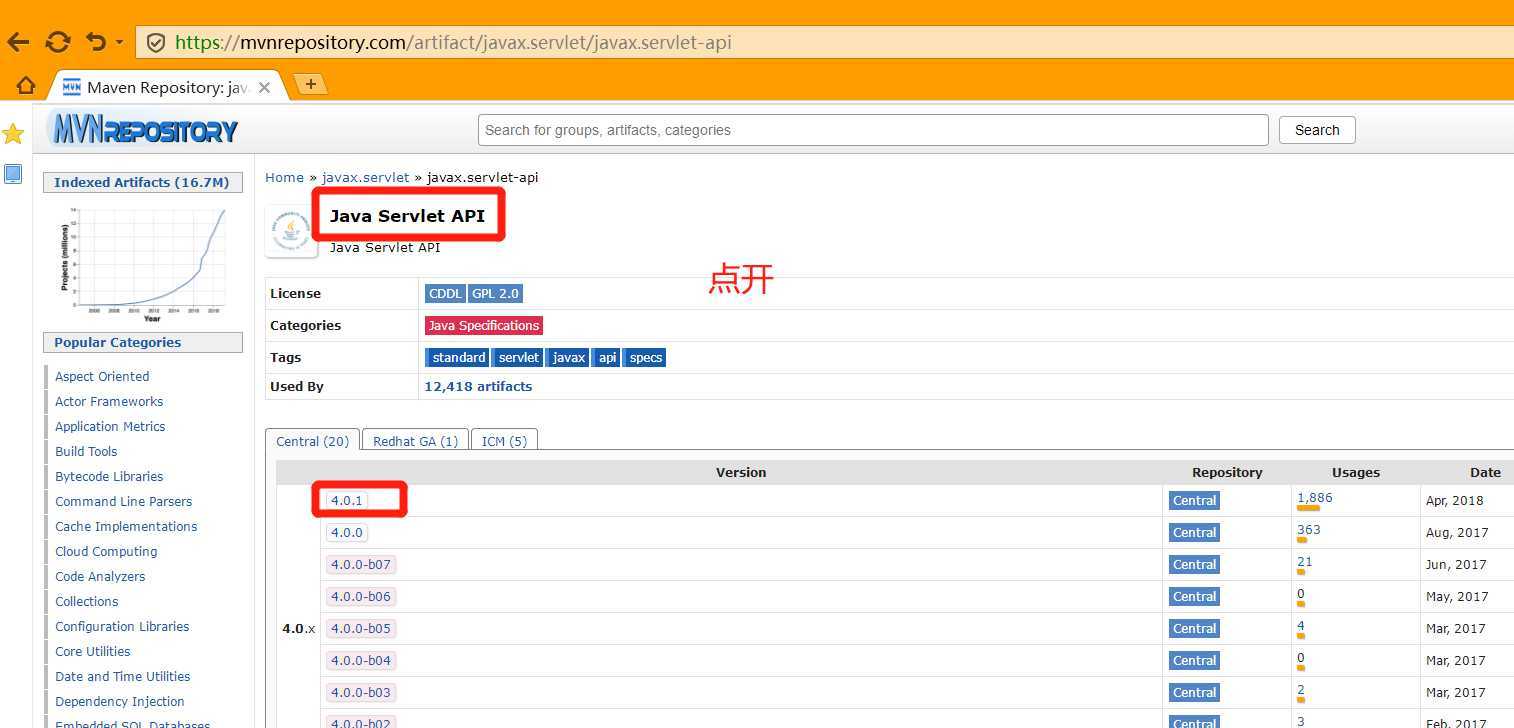Open version 4.0.0-b06

click(x=360, y=597)
